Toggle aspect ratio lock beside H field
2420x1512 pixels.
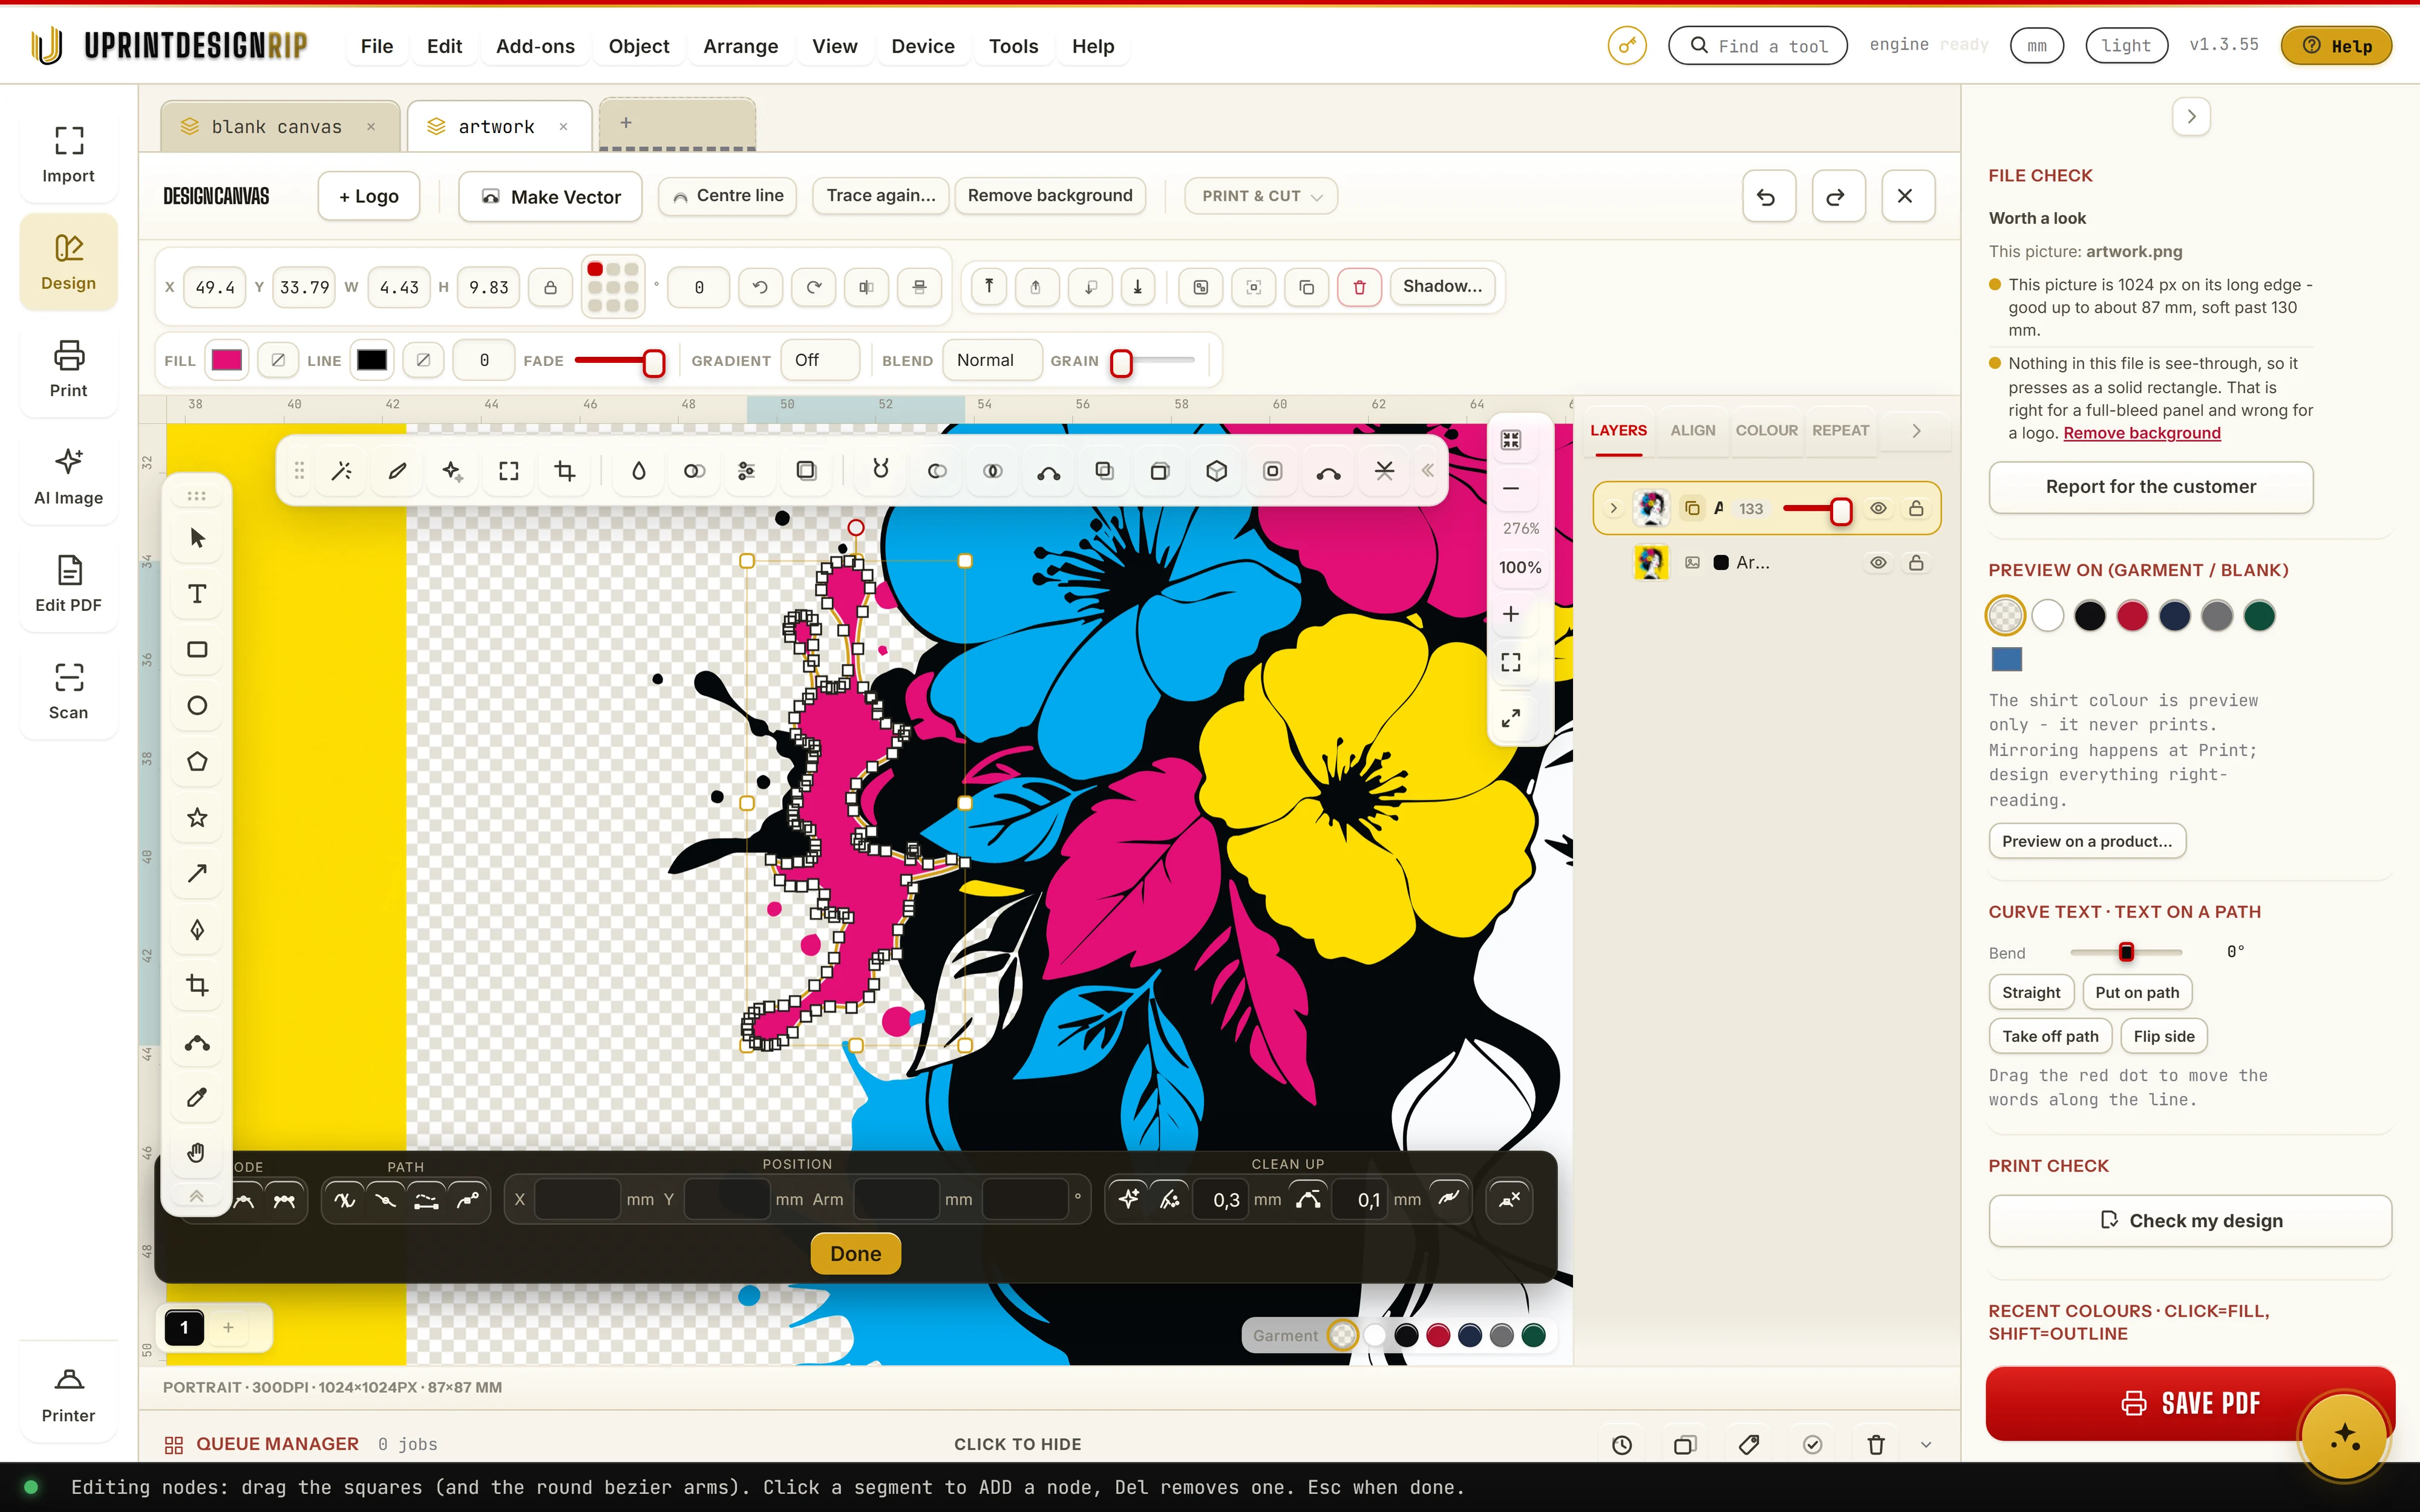point(550,287)
